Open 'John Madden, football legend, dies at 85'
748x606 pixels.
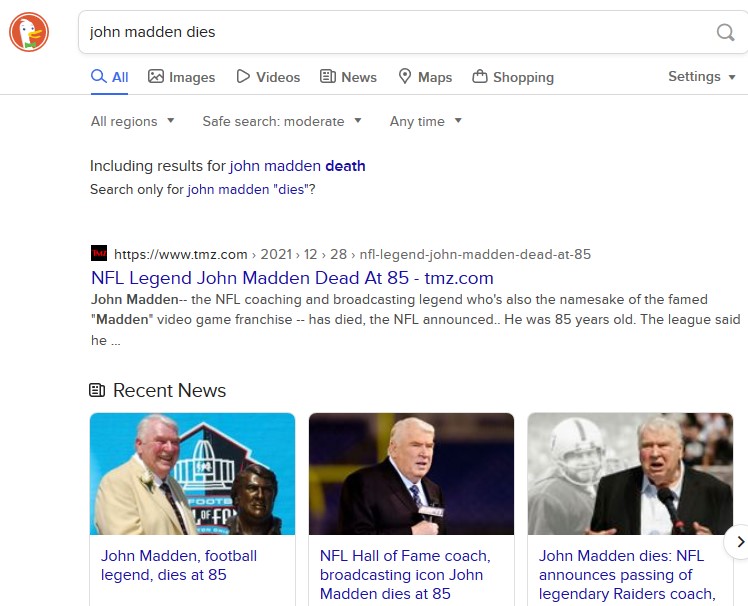pos(179,565)
